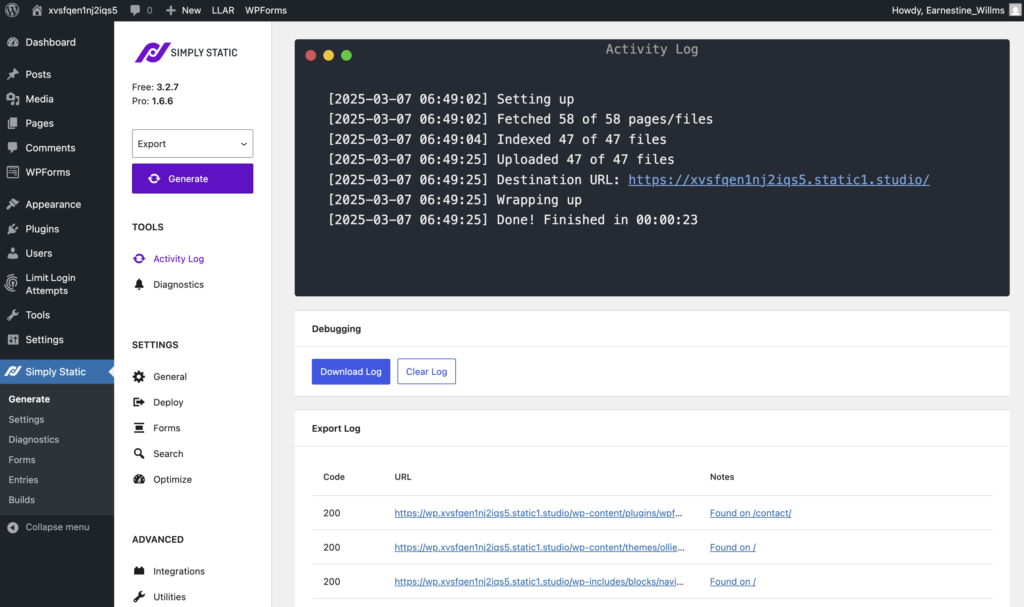
Task: Open the Integrations icon under Advanced
Action: [140, 570]
